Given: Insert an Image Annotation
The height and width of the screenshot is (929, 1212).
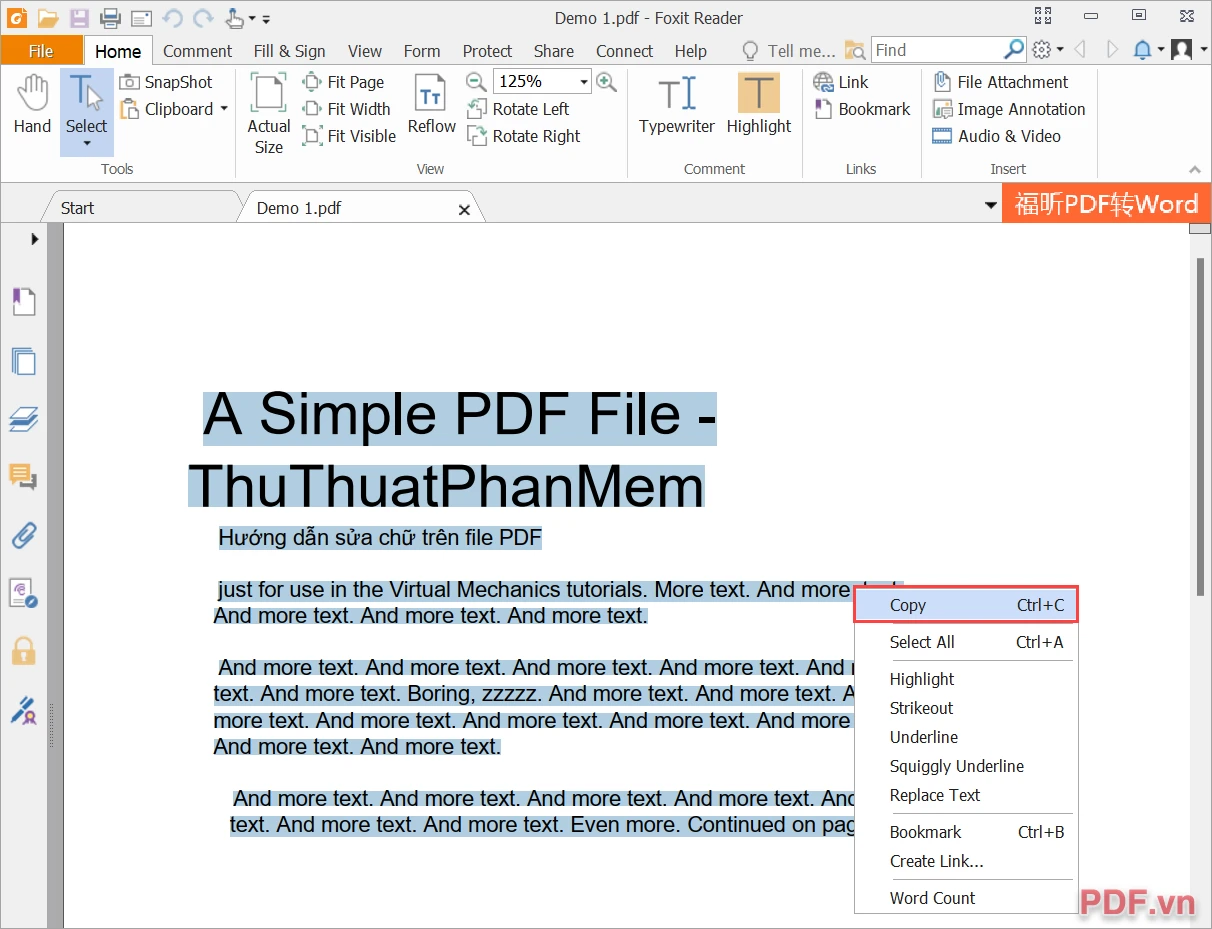Looking at the screenshot, I should (x=1009, y=109).
